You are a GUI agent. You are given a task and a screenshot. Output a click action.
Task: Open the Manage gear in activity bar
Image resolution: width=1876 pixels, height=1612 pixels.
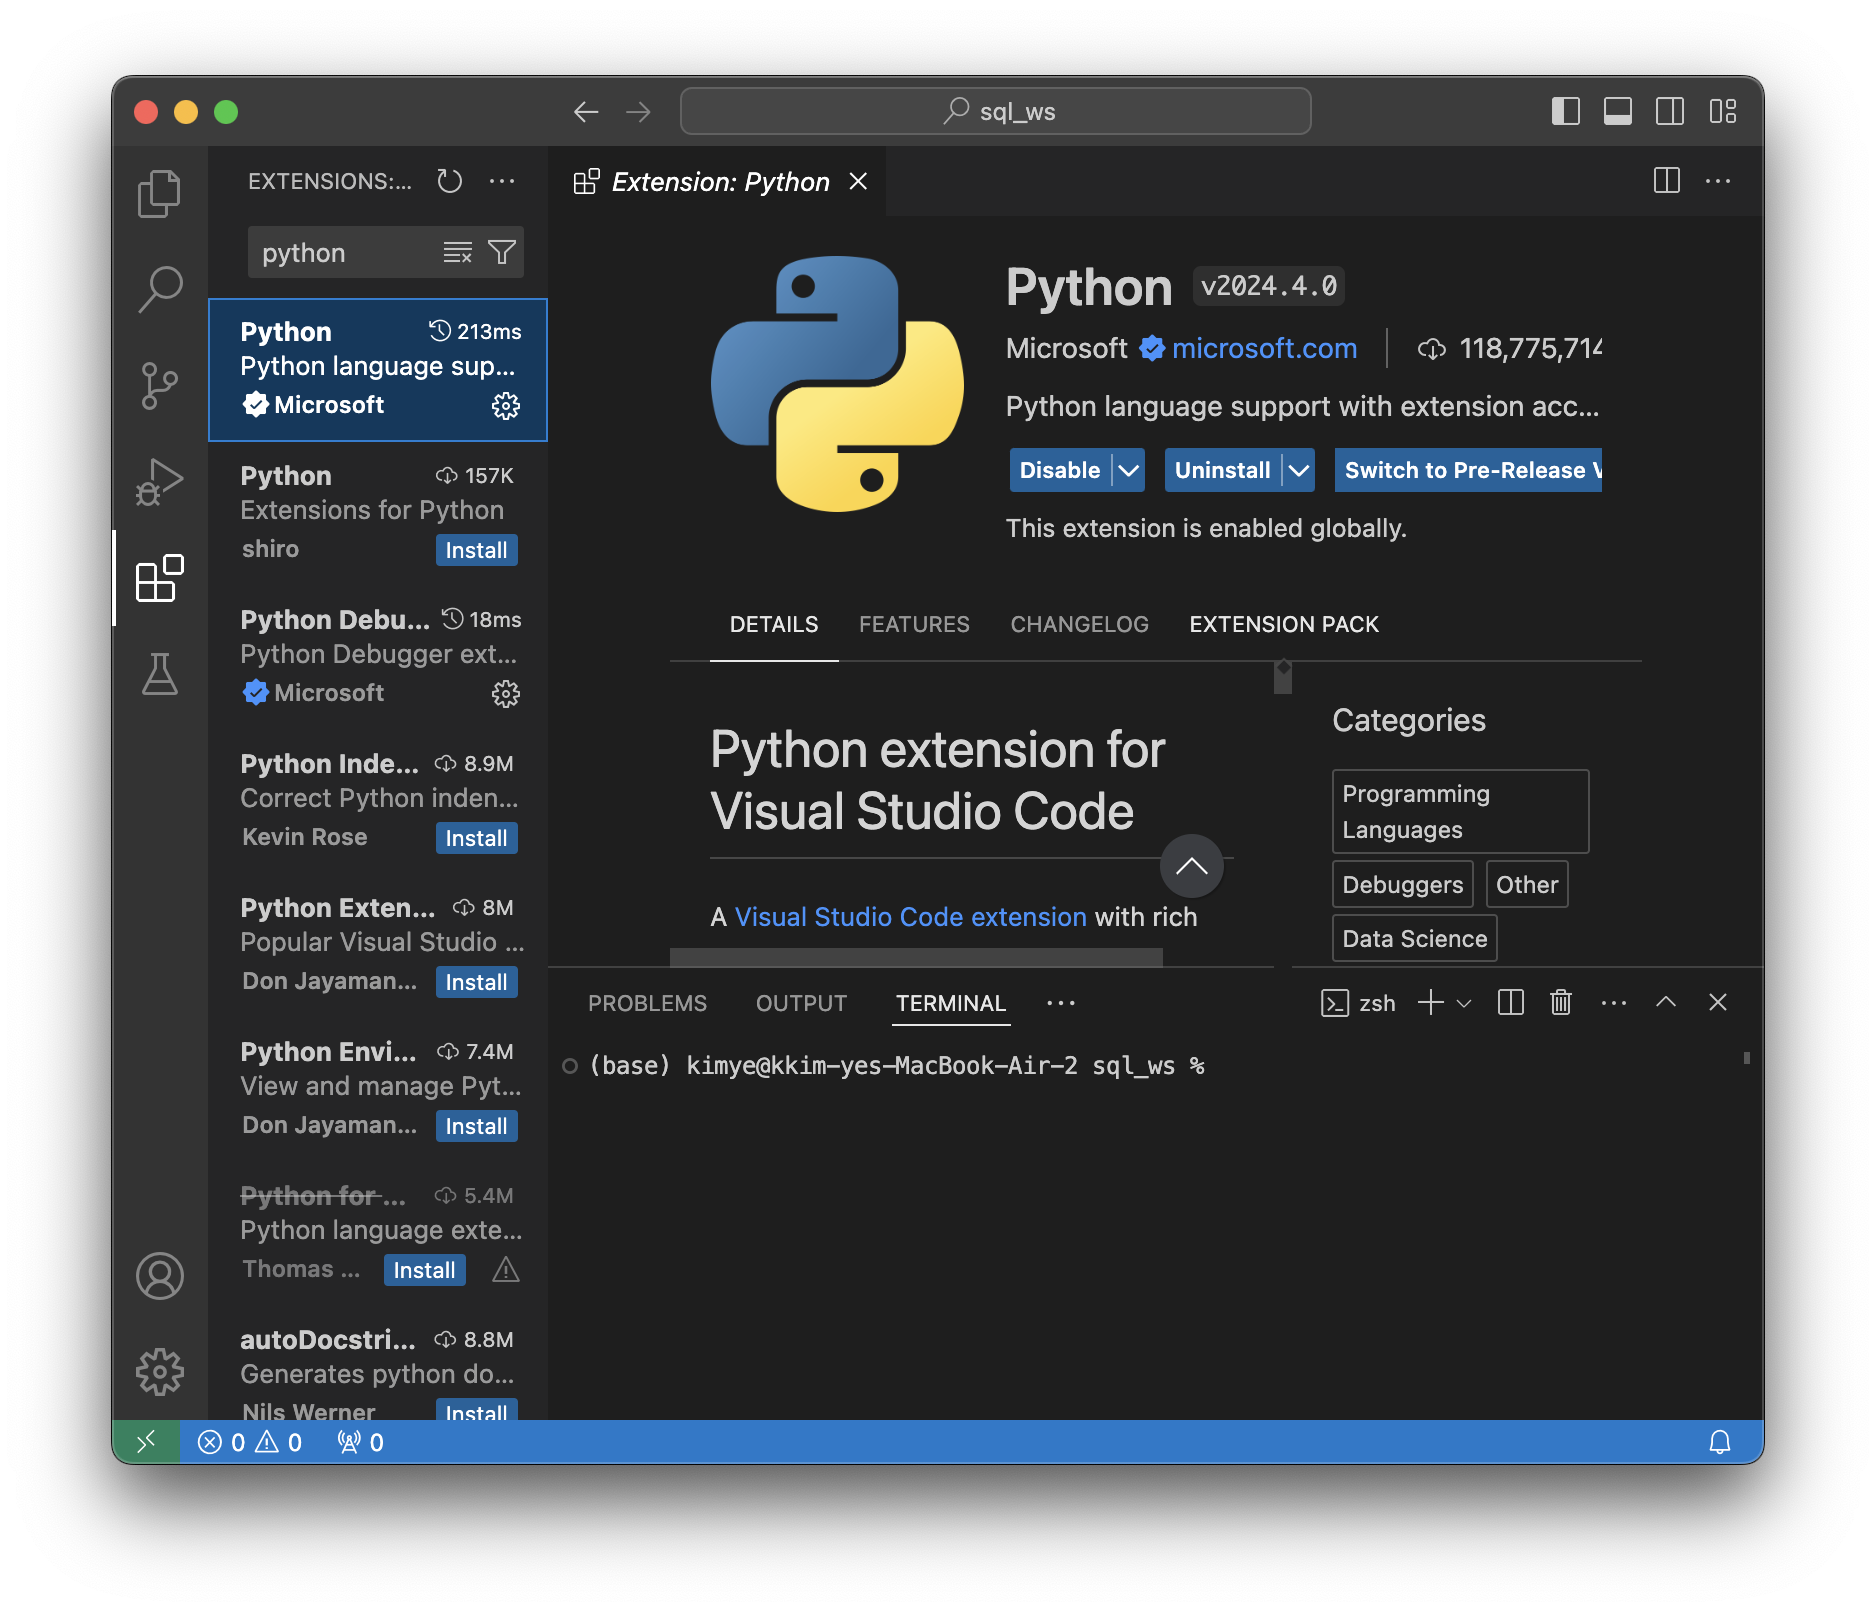[x=160, y=1372]
